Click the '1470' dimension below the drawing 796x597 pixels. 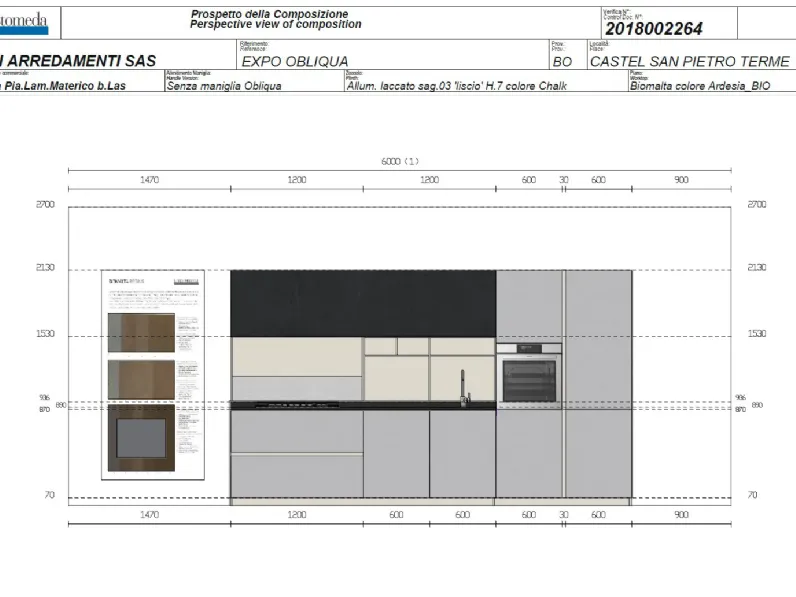tap(149, 515)
